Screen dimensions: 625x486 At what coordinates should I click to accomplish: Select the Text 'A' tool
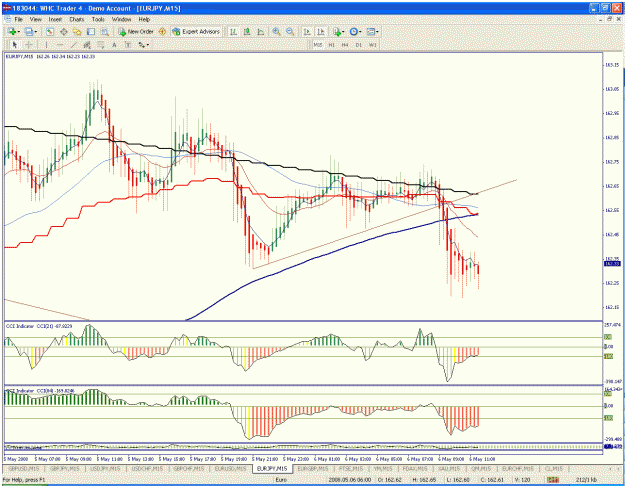114,45
